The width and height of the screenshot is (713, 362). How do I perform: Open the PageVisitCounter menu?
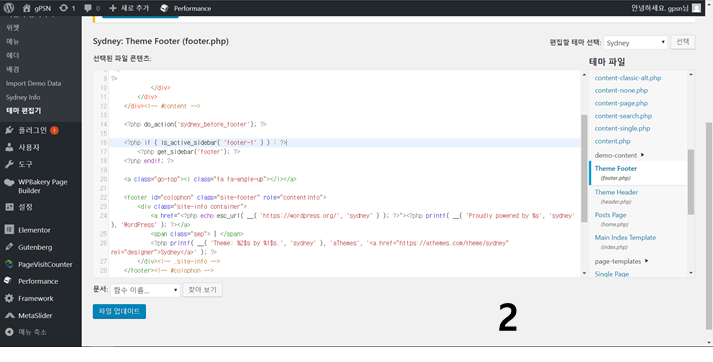coord(40,264)
